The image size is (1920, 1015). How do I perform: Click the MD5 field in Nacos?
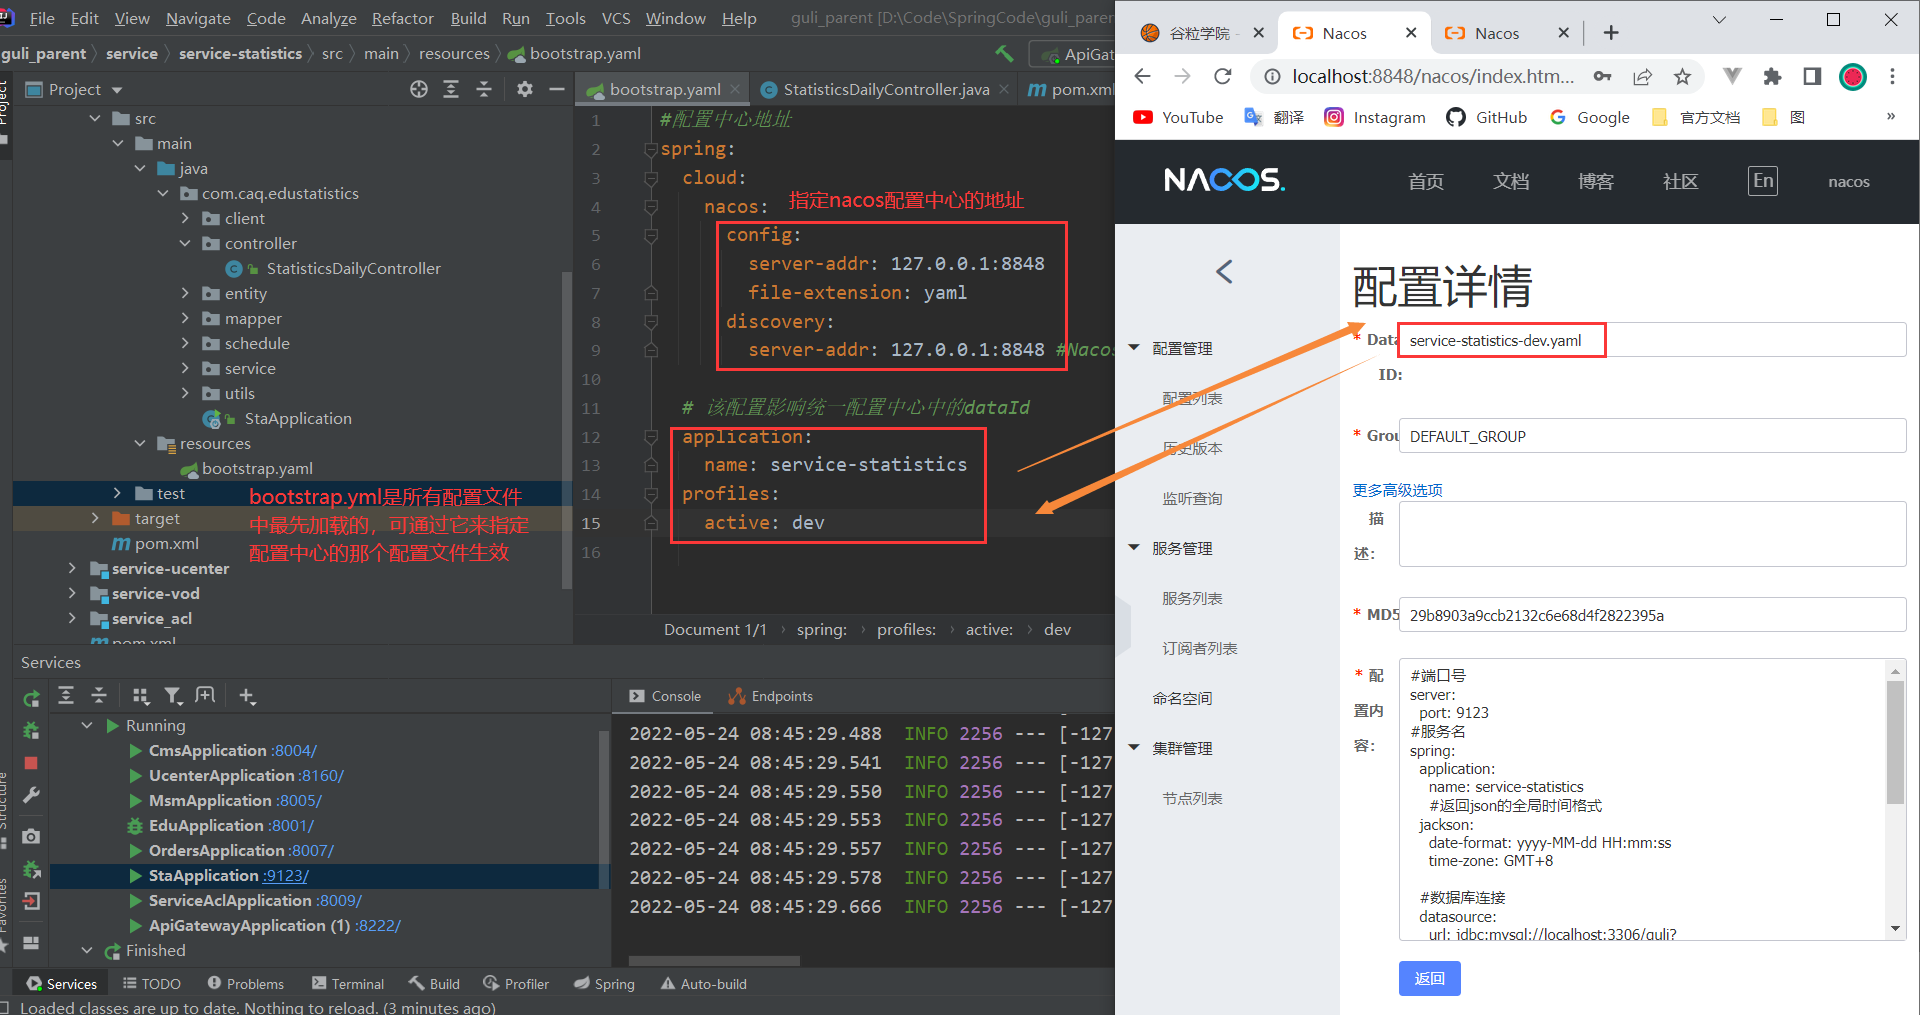(1652, 615)
